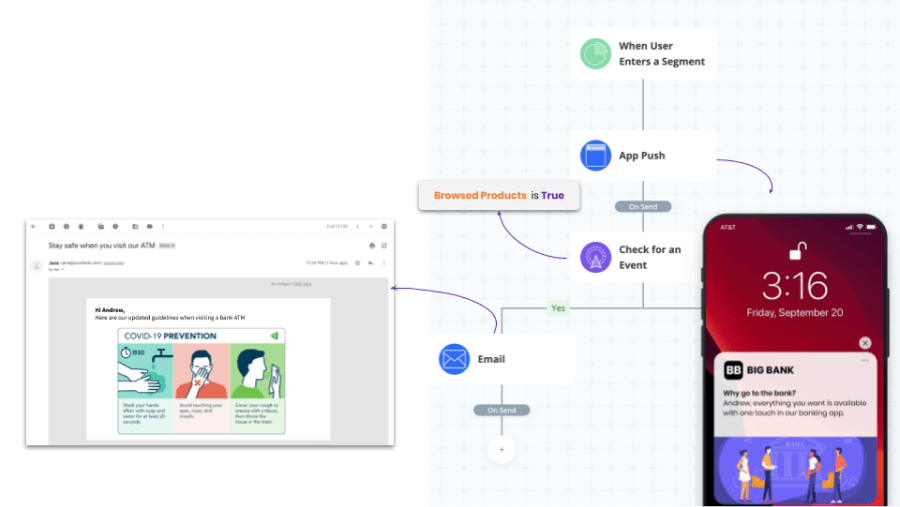Click the When User Enters a Segment icon

[x=596, y=54]
